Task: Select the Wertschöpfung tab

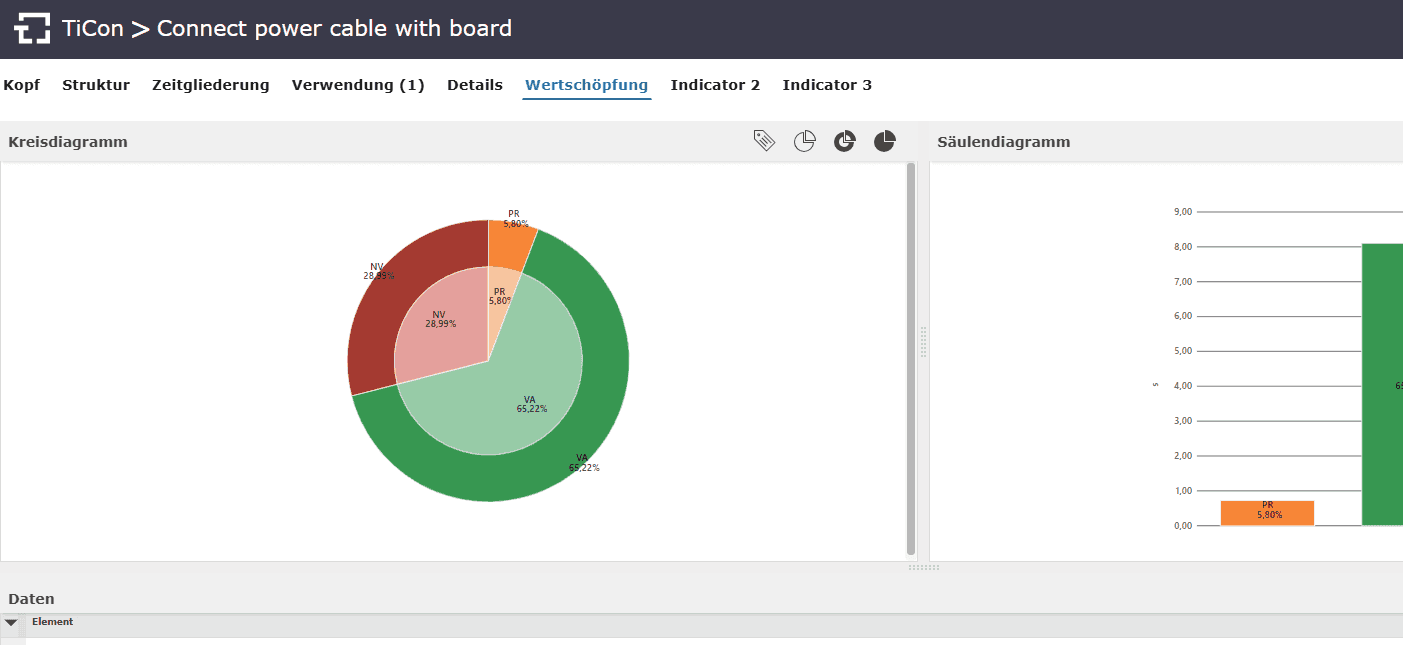Action: click(587, 85)
